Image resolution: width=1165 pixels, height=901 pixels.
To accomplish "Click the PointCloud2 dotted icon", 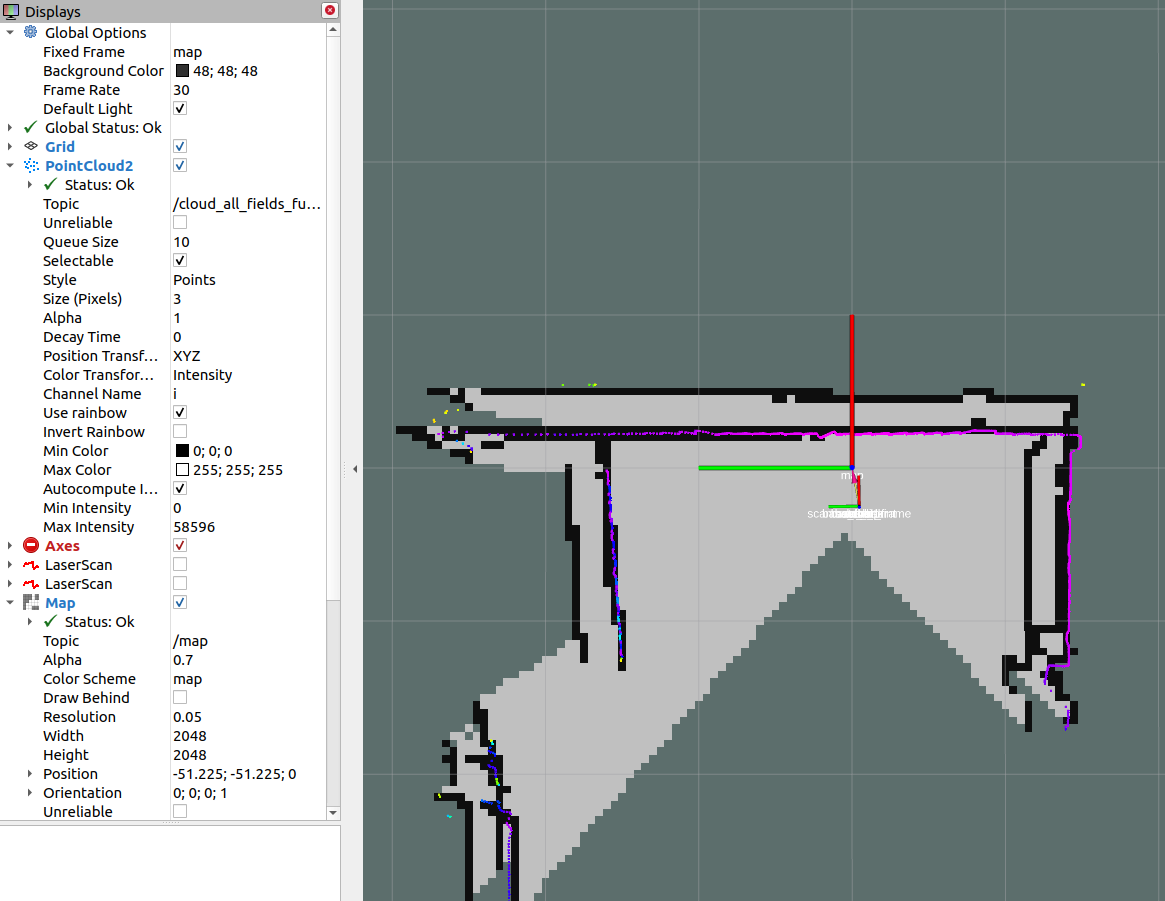I will point(30,166).
